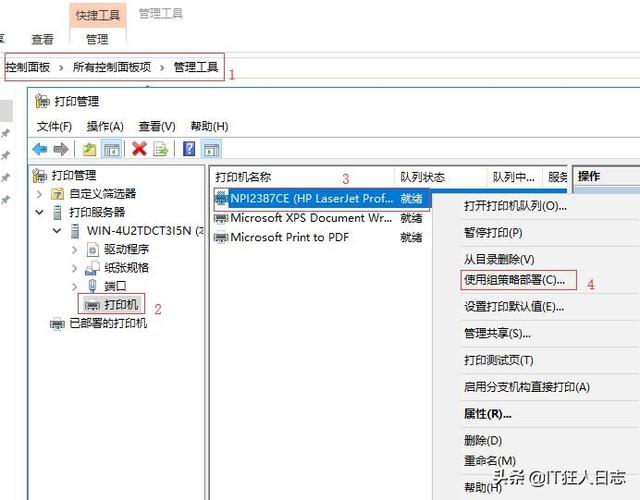The image size is (640, 500).
Task: Toggle the Show/Hide console tree icon
Action: tap(112, 149)
